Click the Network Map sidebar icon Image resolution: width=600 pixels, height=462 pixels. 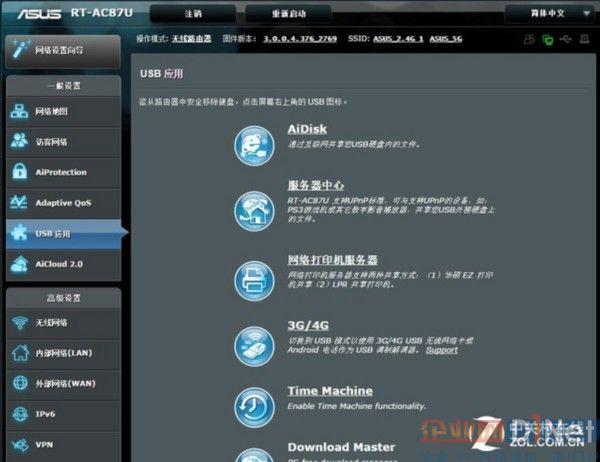[x=19, y=111]
